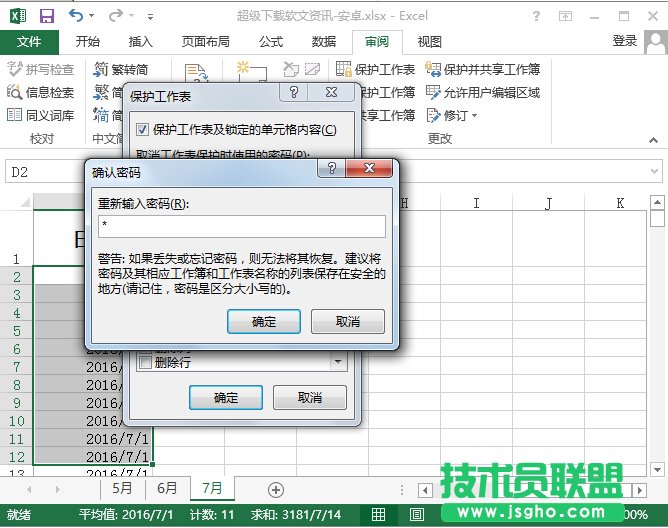The width and height of the screenshot is (668, 528).
Task: Click the Save icon in quick access toolbar
Action: point(47,16)
